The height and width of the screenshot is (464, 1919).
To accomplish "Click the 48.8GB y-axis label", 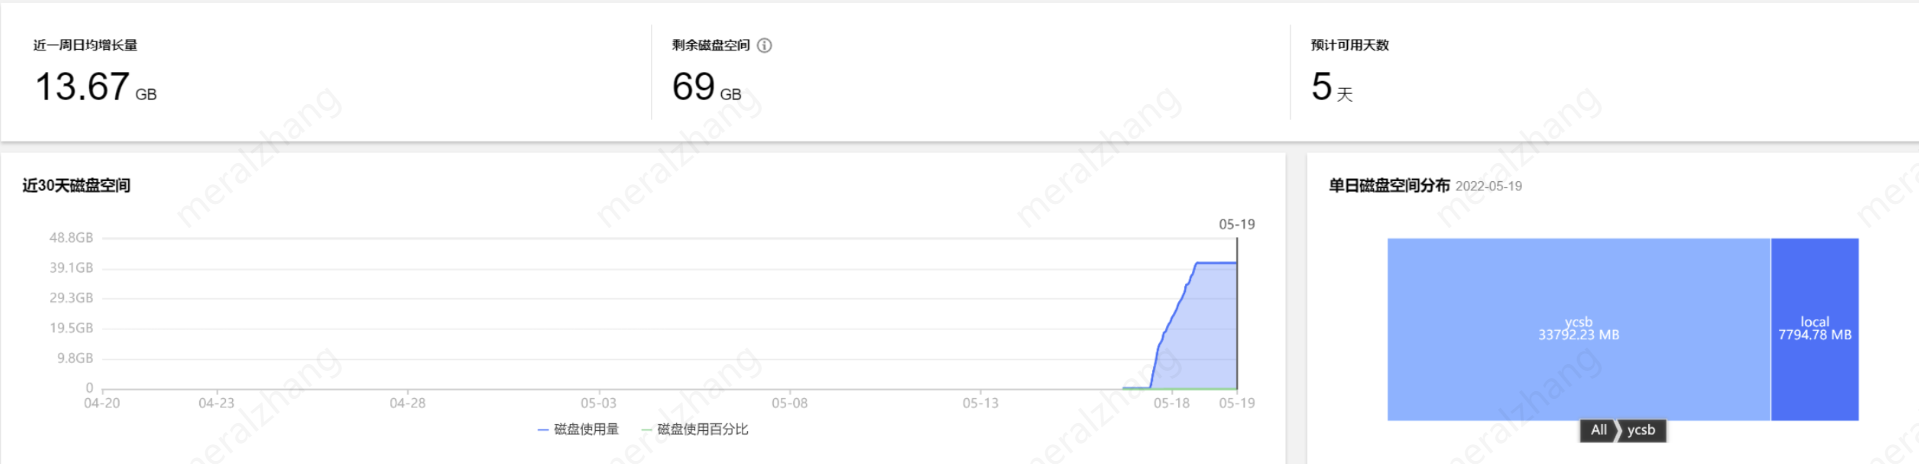I will click(x=71, y=238).
